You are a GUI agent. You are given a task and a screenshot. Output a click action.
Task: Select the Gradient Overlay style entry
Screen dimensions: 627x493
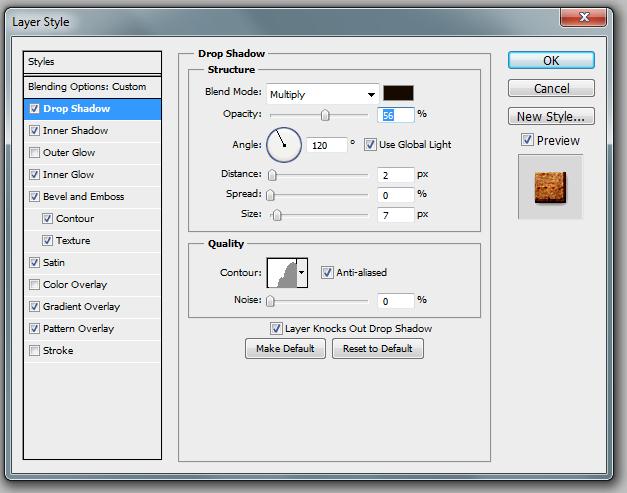point(81,307)
